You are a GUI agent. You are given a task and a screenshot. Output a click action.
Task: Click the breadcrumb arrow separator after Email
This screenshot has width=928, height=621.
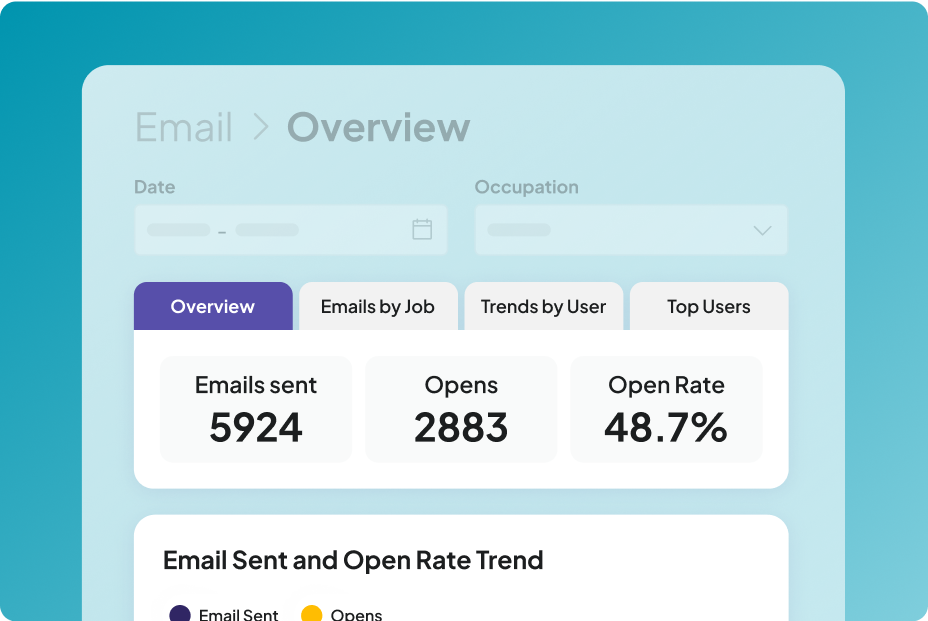(260, 128)
